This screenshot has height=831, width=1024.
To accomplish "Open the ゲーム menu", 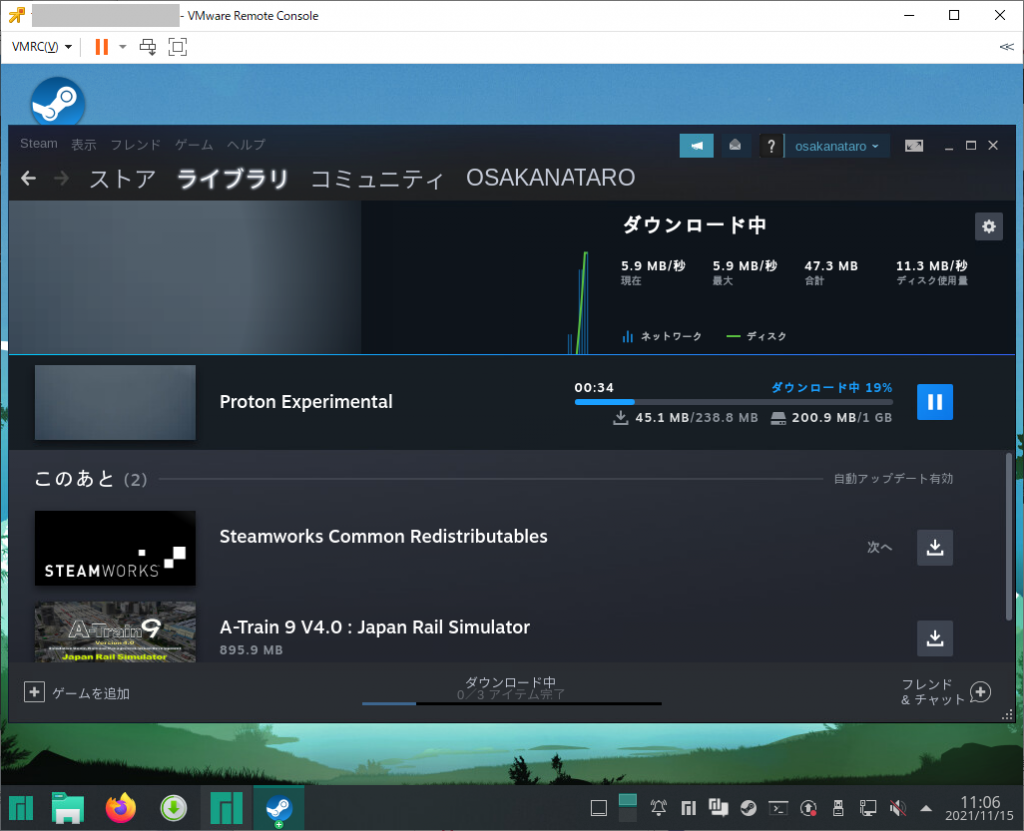I will pos(194,144).
